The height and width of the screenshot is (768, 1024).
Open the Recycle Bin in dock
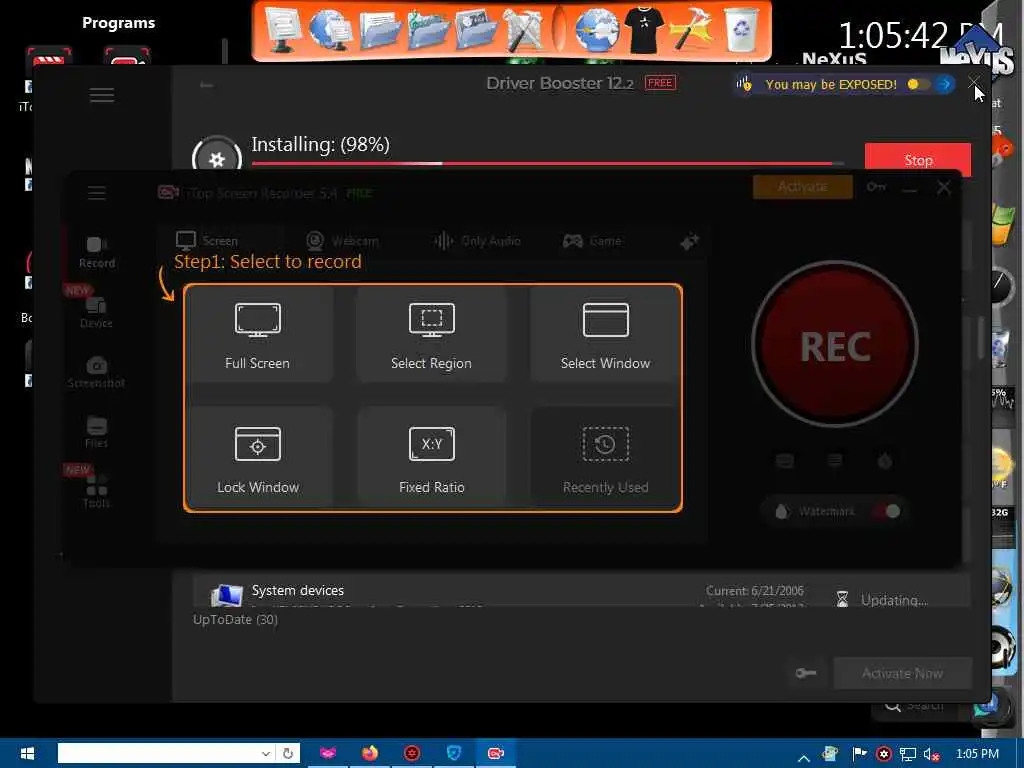click(742, 29)
